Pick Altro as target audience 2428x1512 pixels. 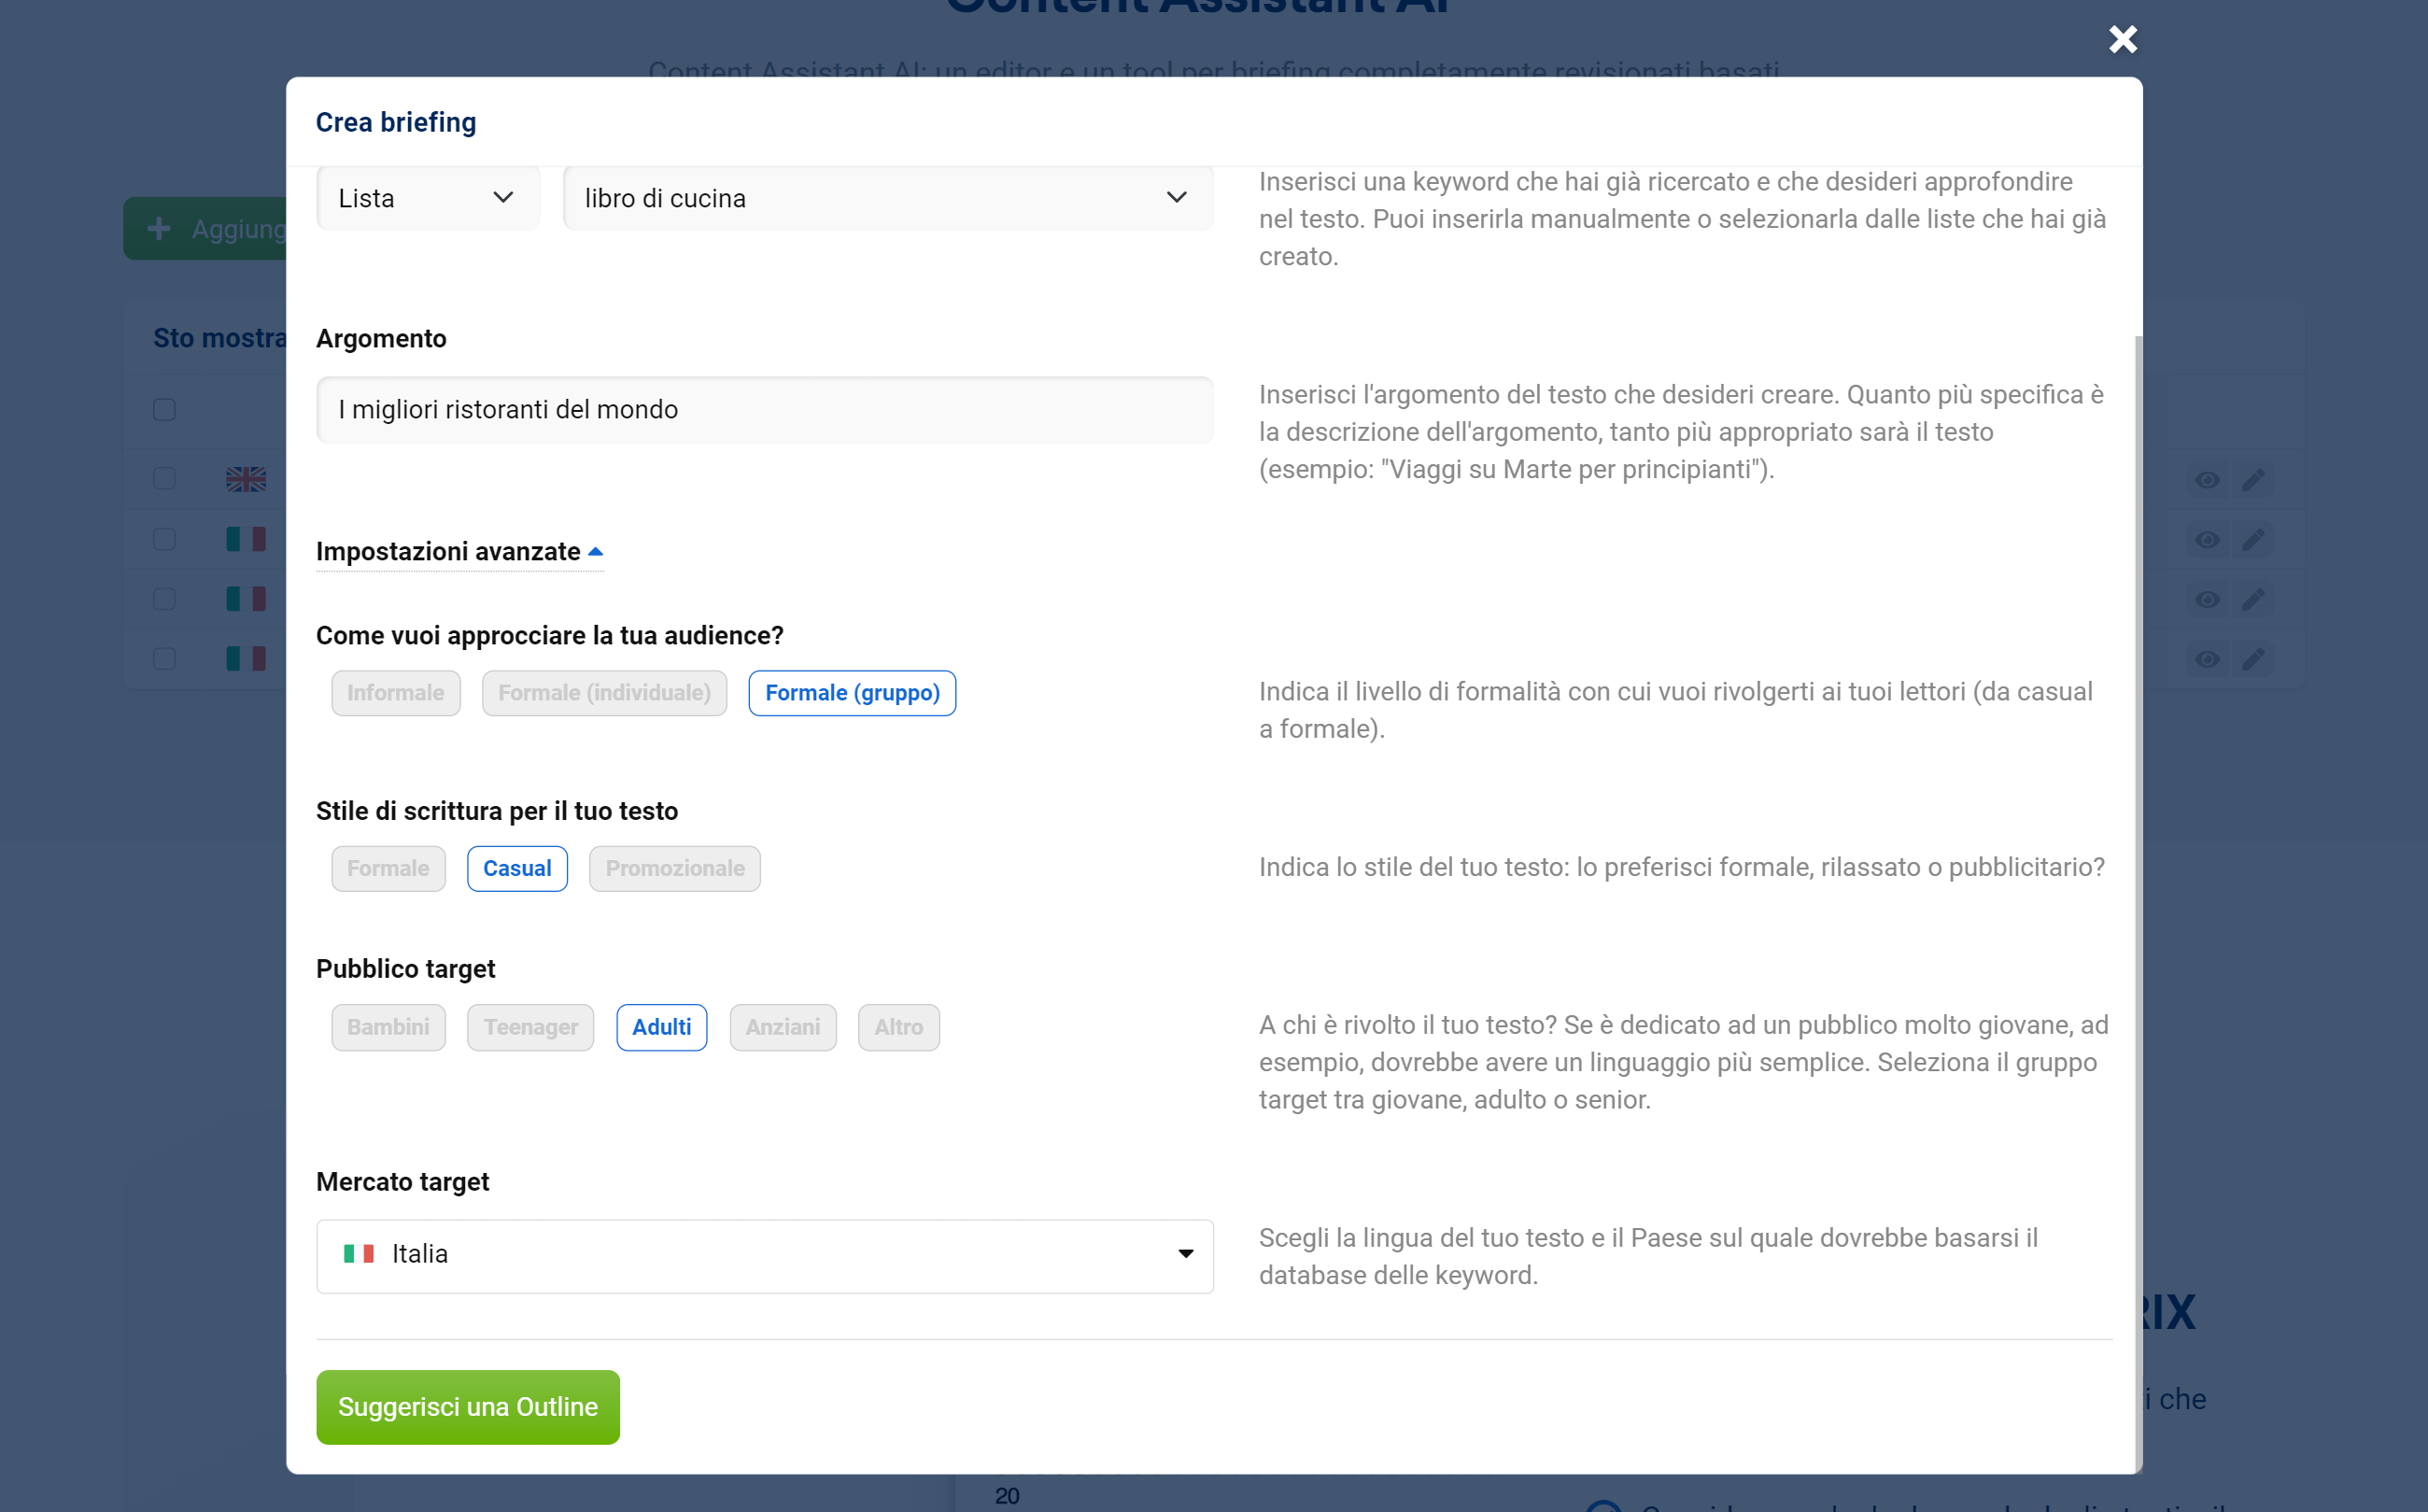[x=899, y=1028]
